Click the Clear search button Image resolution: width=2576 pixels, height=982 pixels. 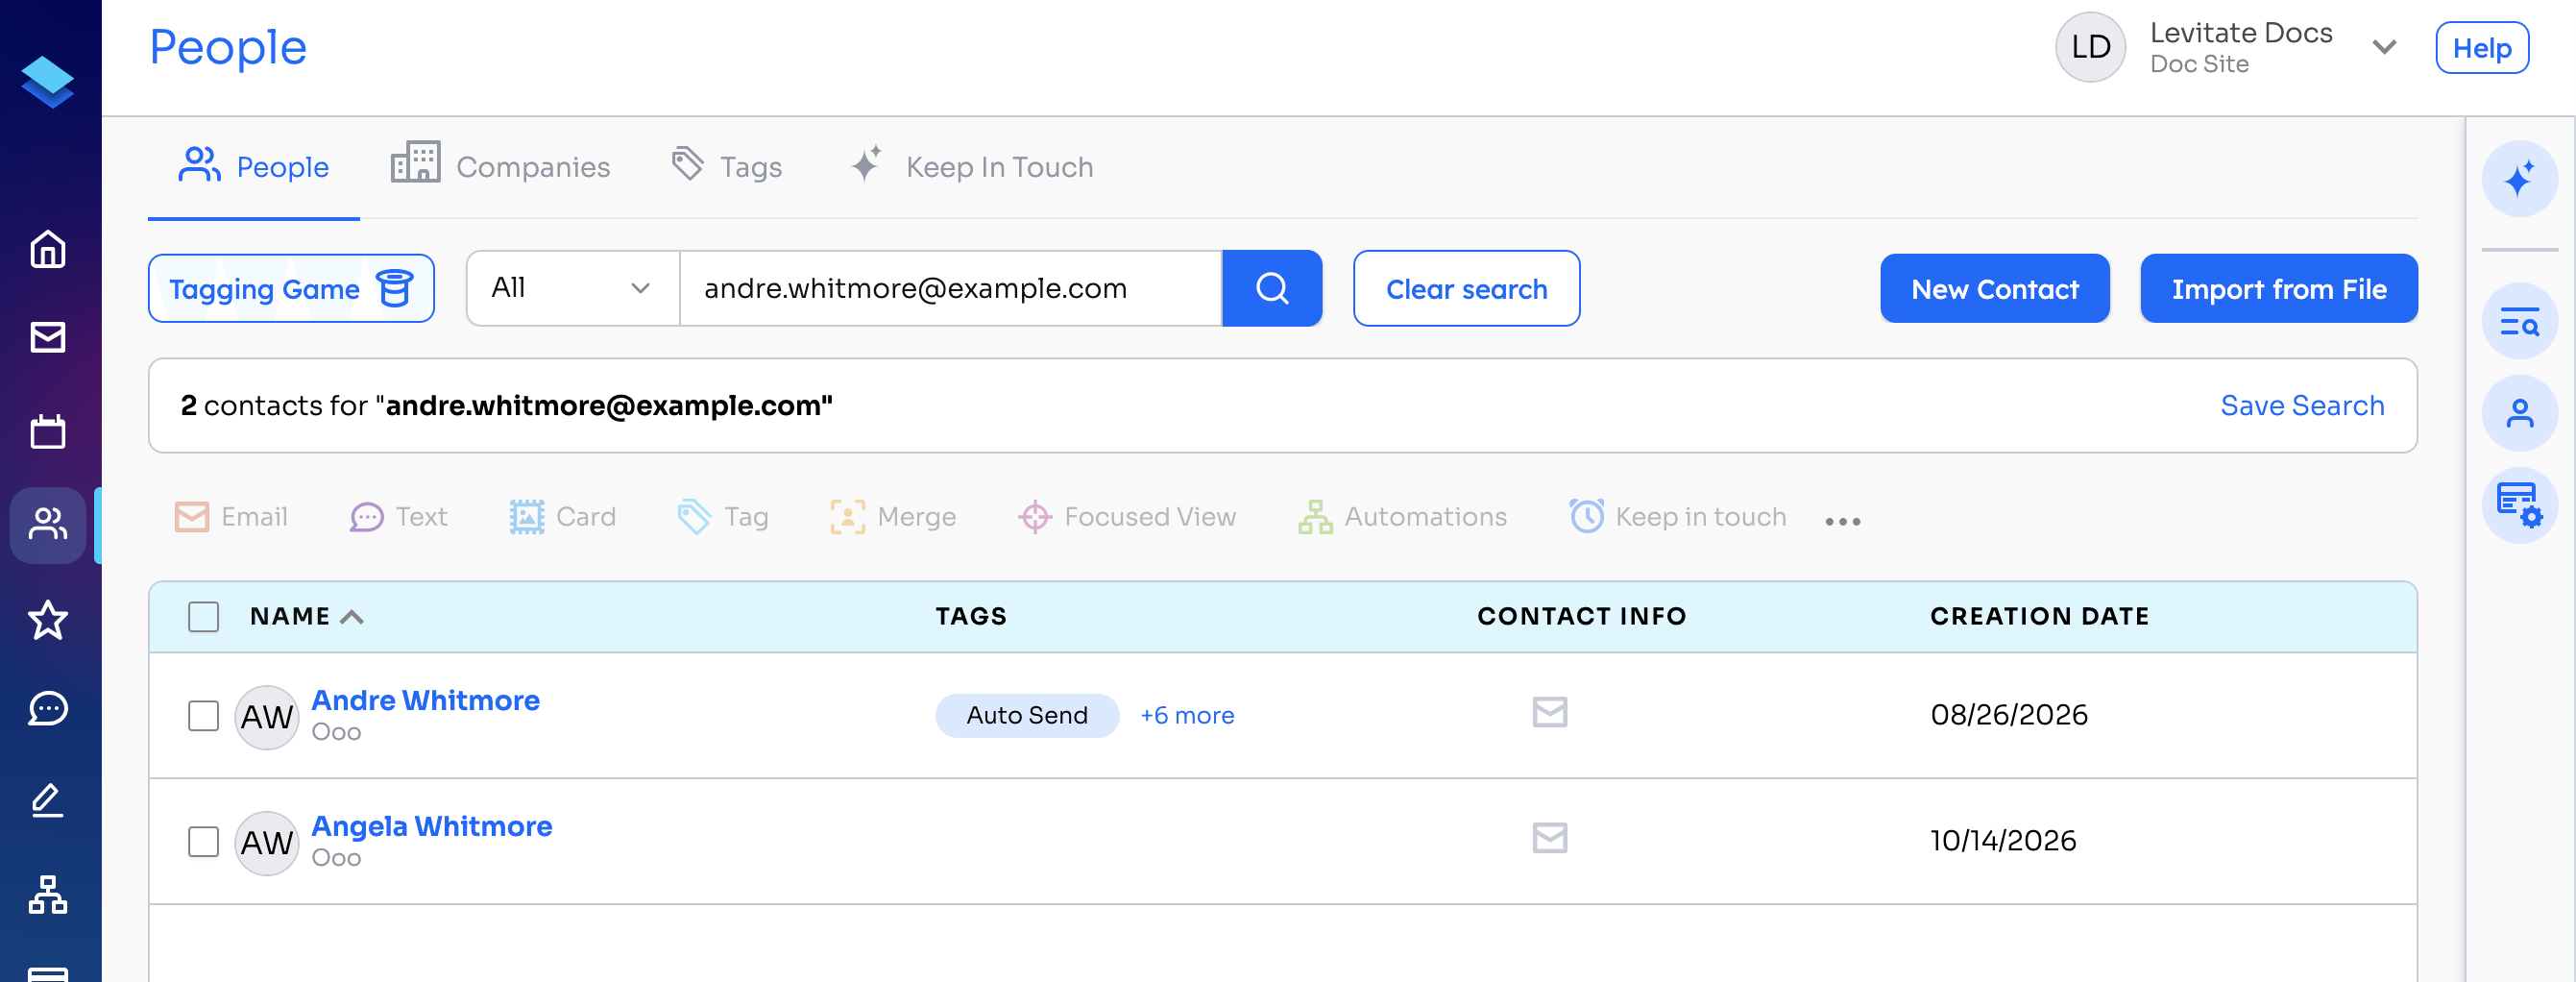point(1466,288)
